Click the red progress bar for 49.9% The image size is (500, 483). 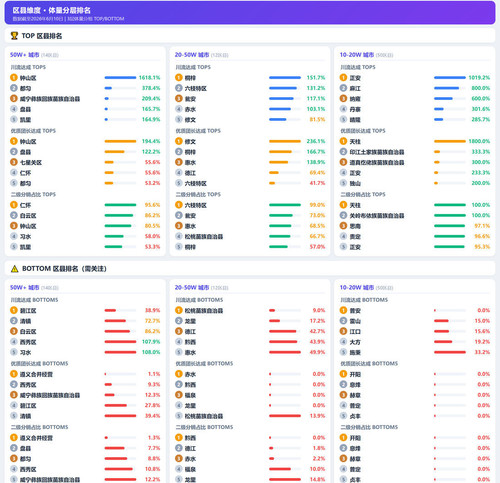point(285,352)
